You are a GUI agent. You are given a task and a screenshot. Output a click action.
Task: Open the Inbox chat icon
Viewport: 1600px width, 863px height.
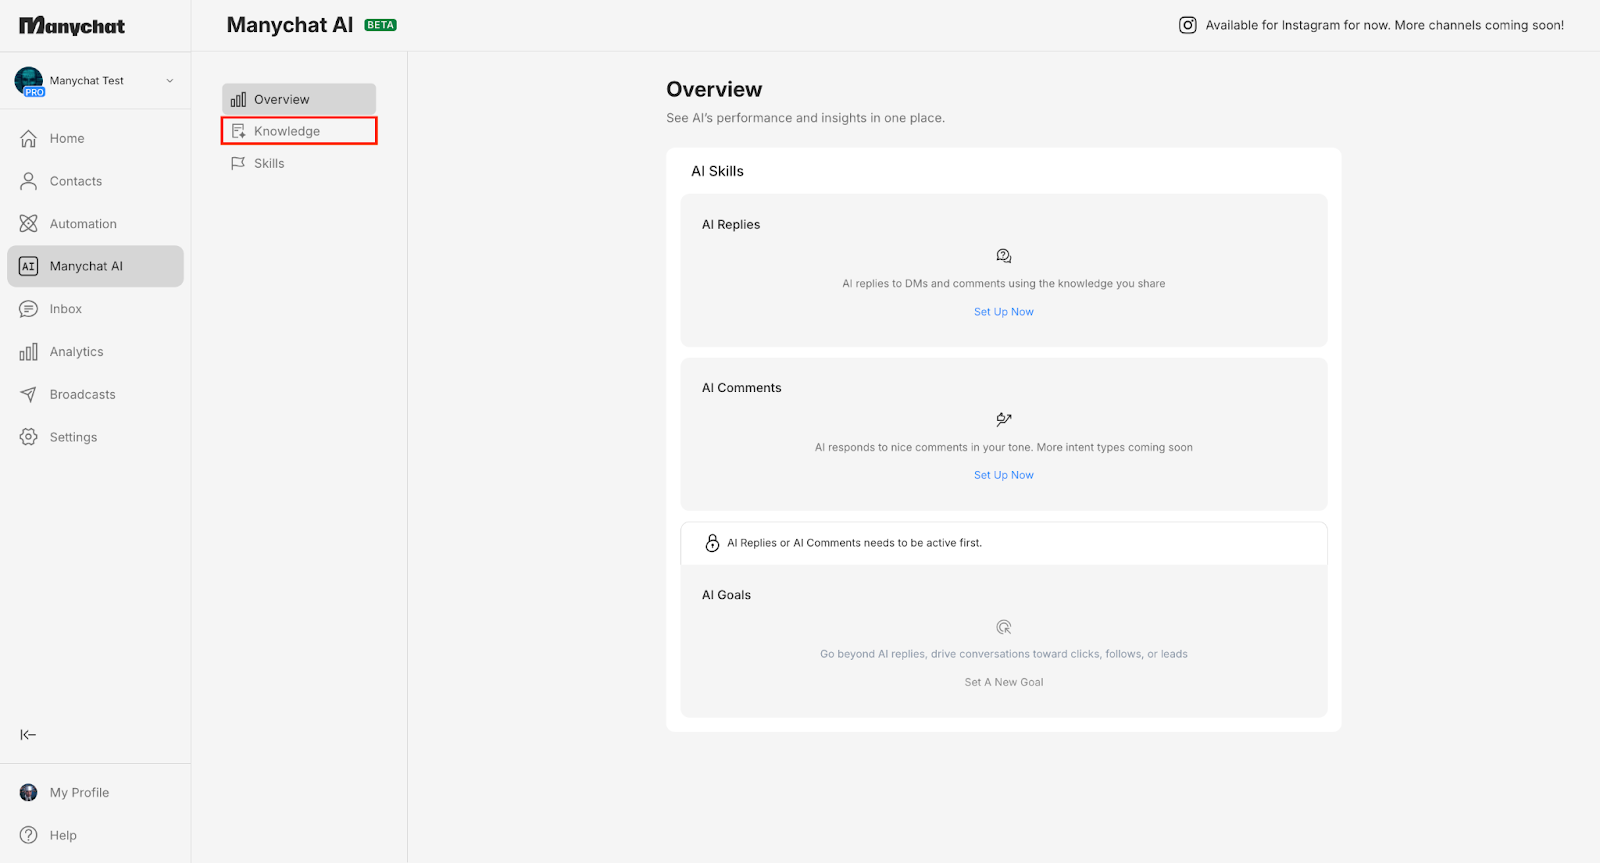(x=29, y=309)
